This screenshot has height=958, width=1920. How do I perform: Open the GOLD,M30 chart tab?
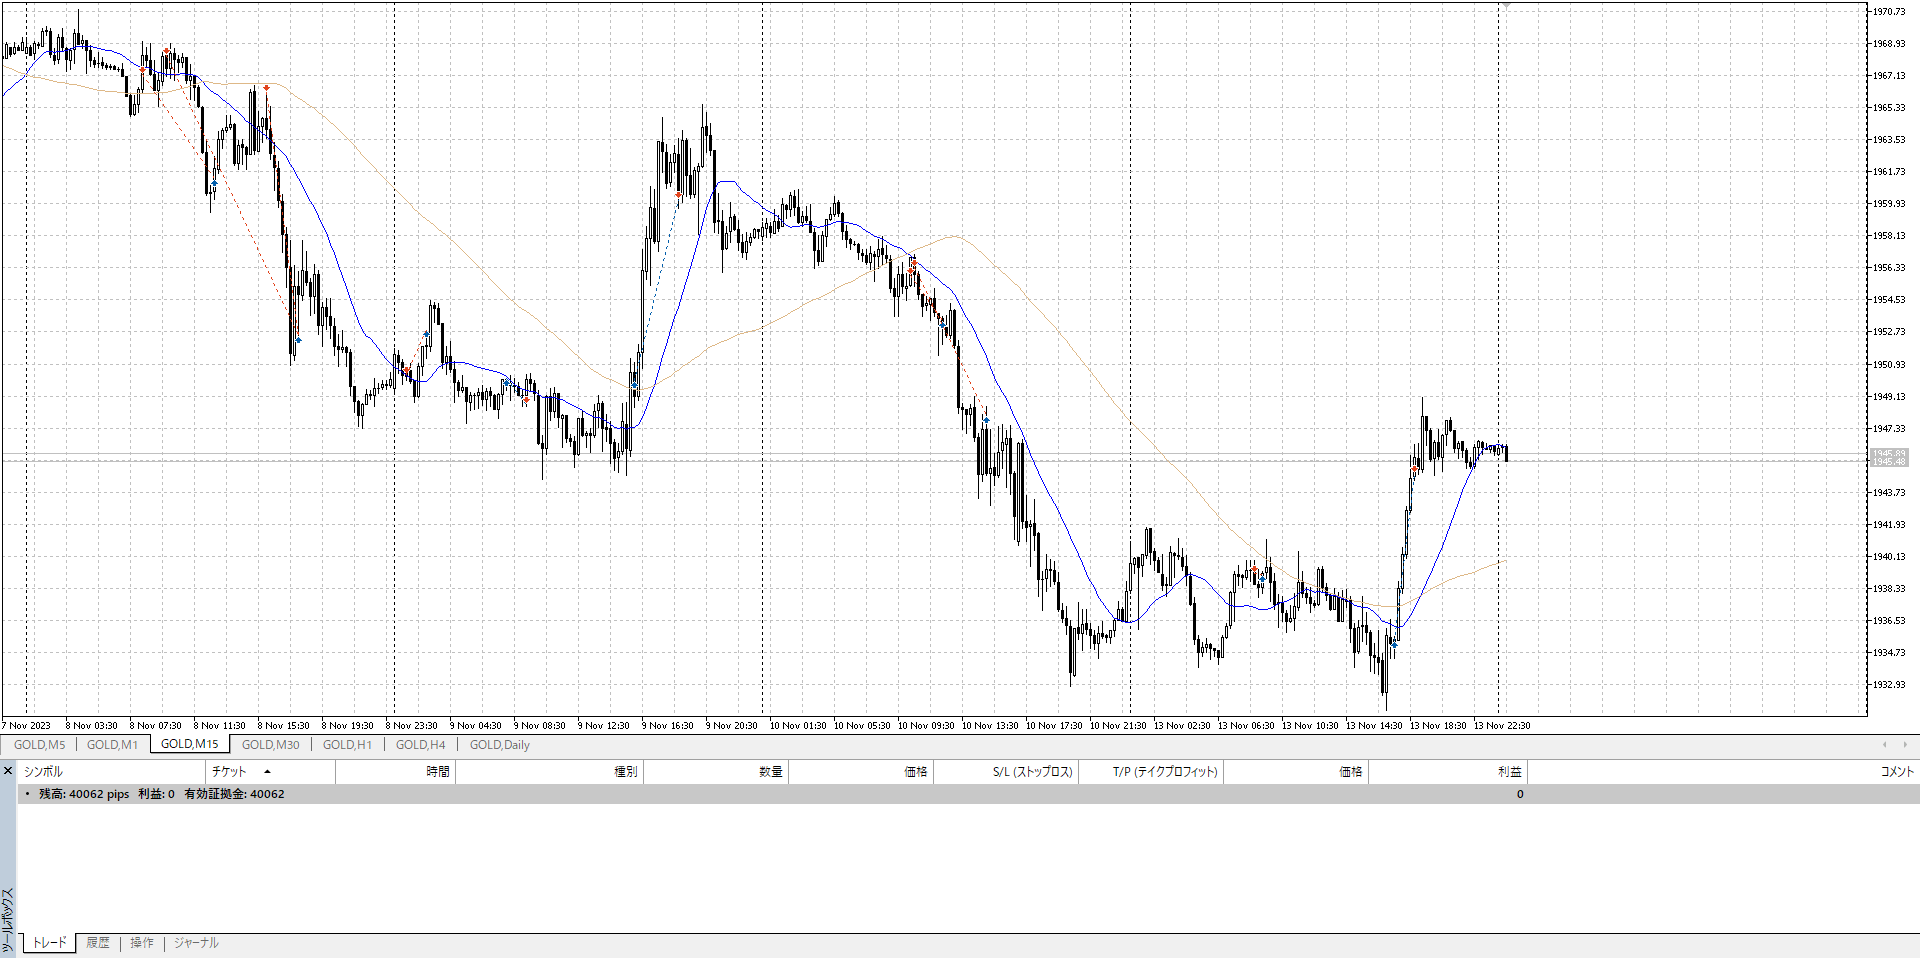[270, 745]
